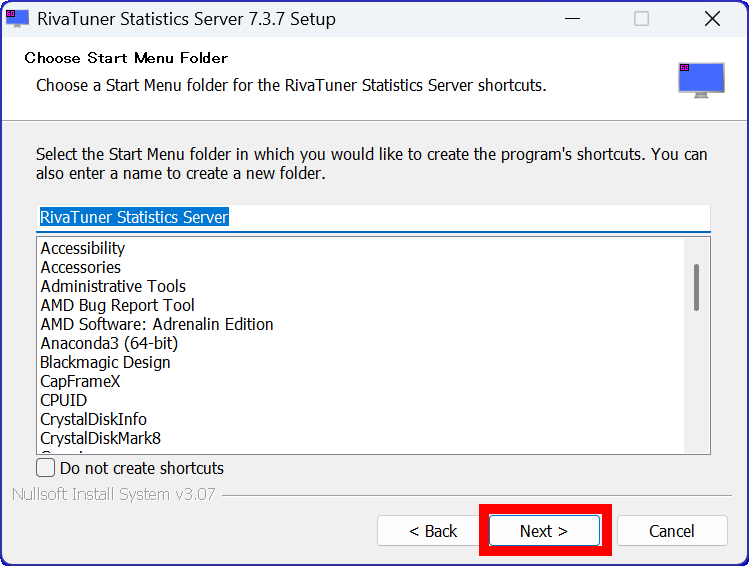Click the Start Menu folder name field
The image size is (749, 566).
click(x=372, y=217)
